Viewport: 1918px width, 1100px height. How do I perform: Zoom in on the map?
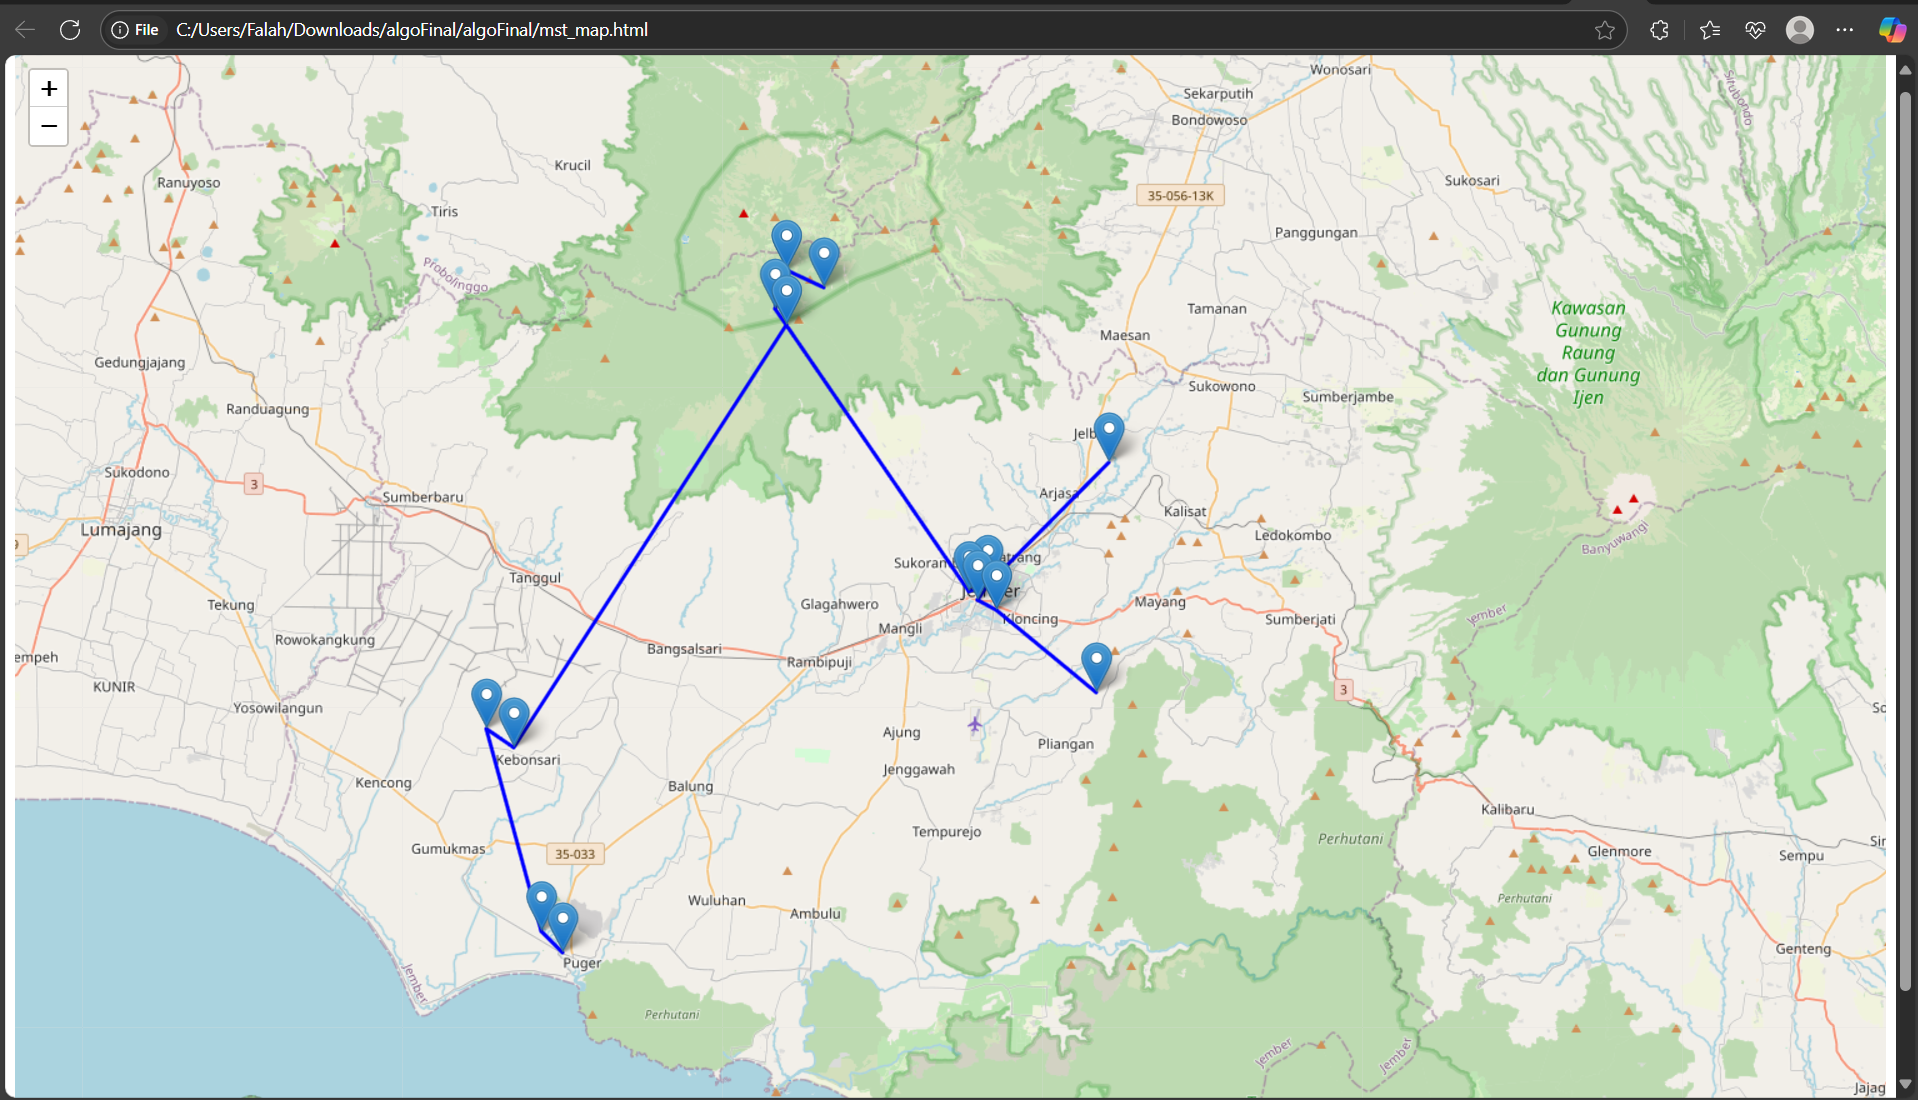coord(48,89)
